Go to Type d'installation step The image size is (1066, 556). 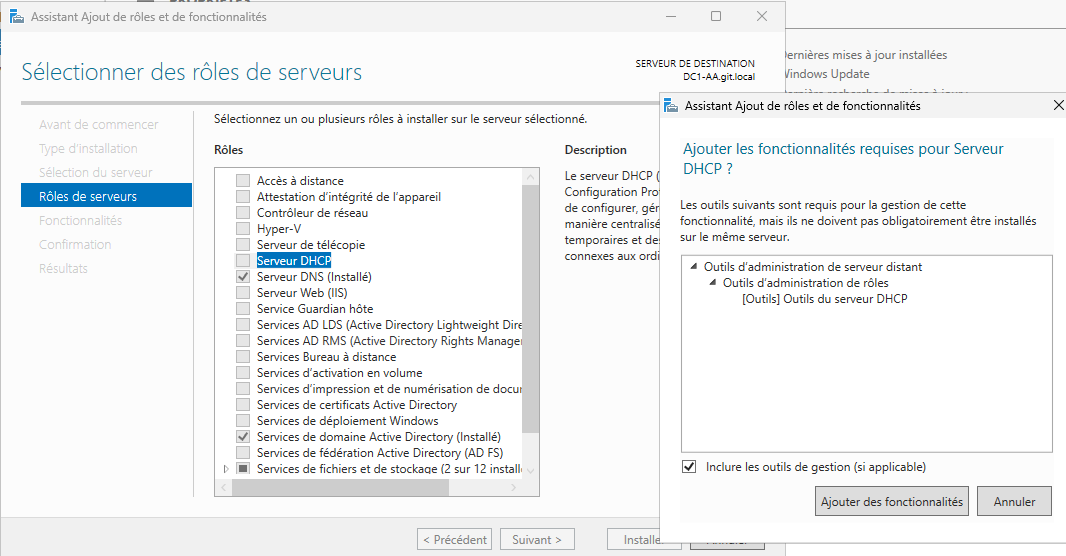[x=88, y=148]
